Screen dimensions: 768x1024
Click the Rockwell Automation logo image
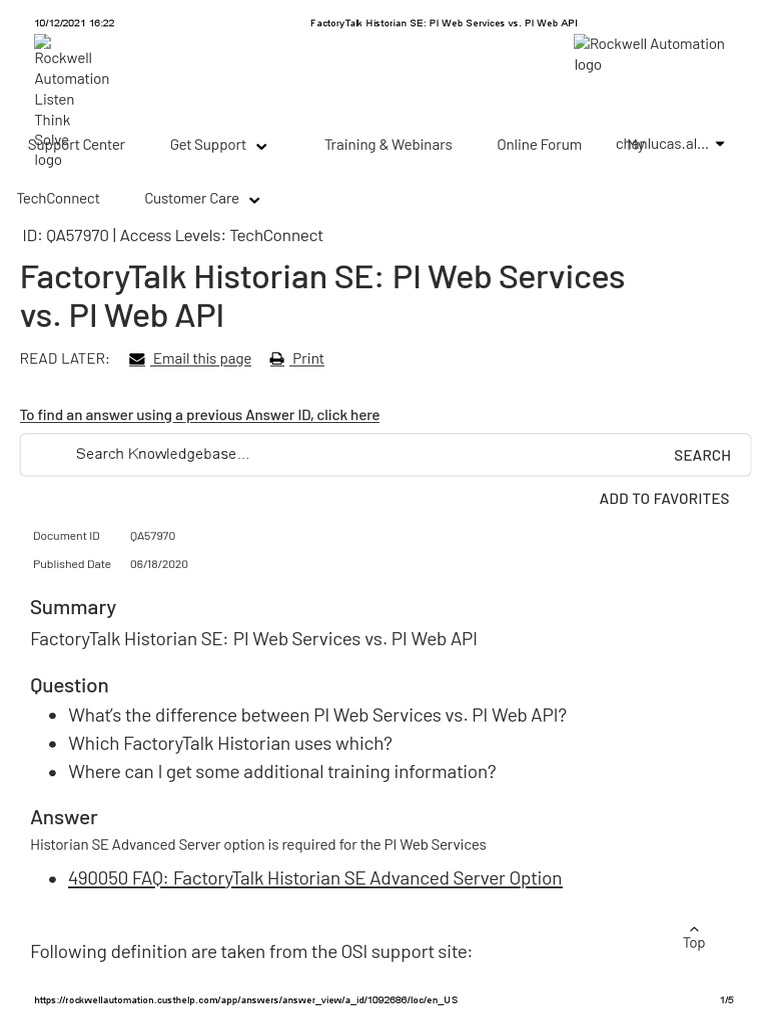click(649, 54)
